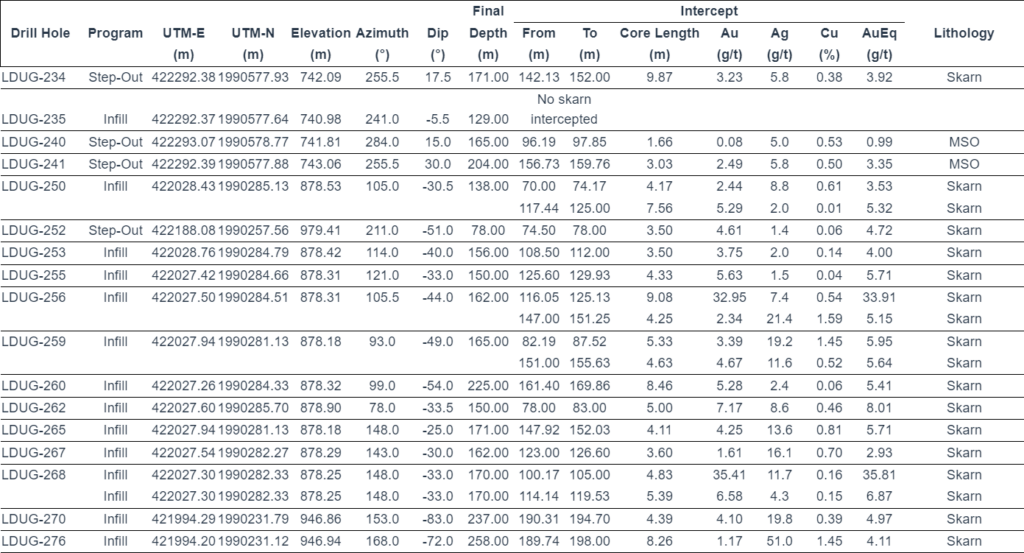The width and height of the screenshot is (1024, 553).
Task: Select the "Azimuth" column header
Action: pos(382,33)
